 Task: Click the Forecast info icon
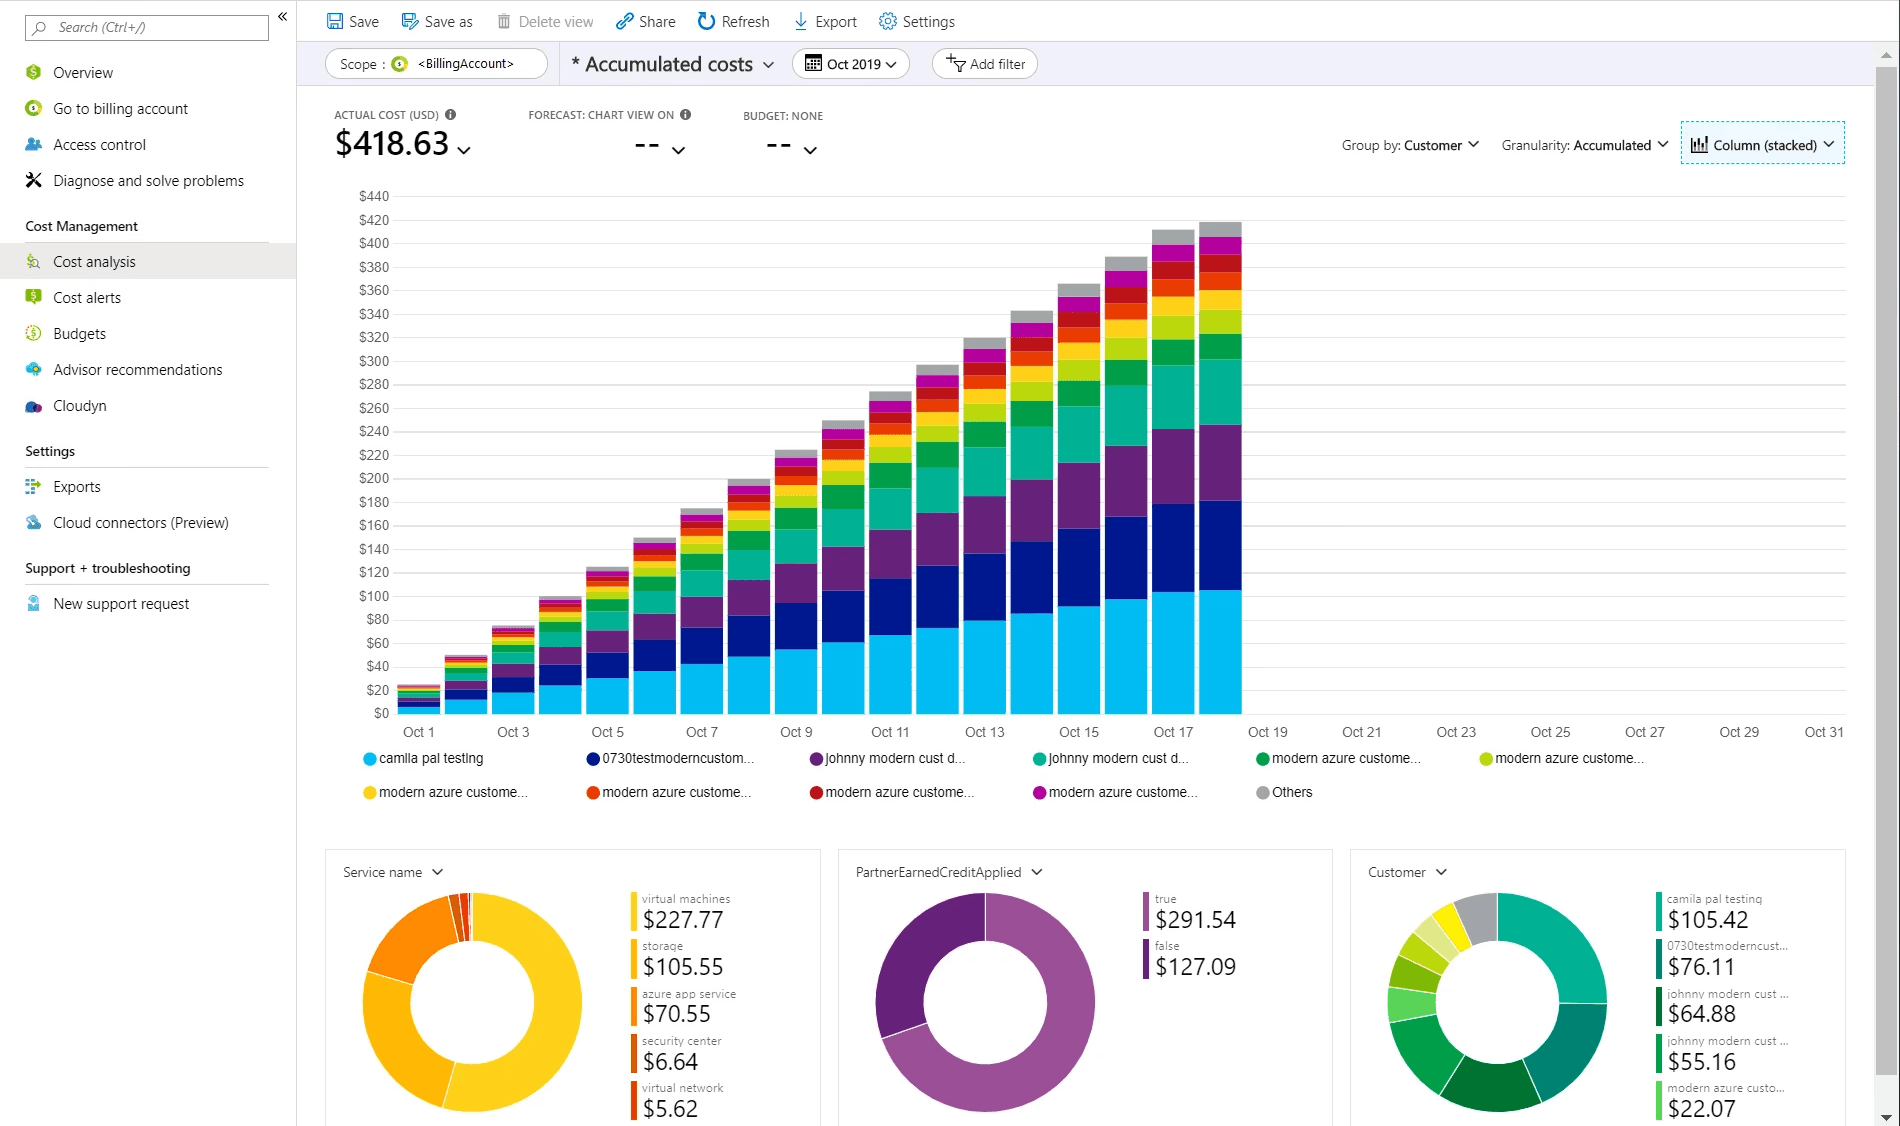tap(686, 115)
